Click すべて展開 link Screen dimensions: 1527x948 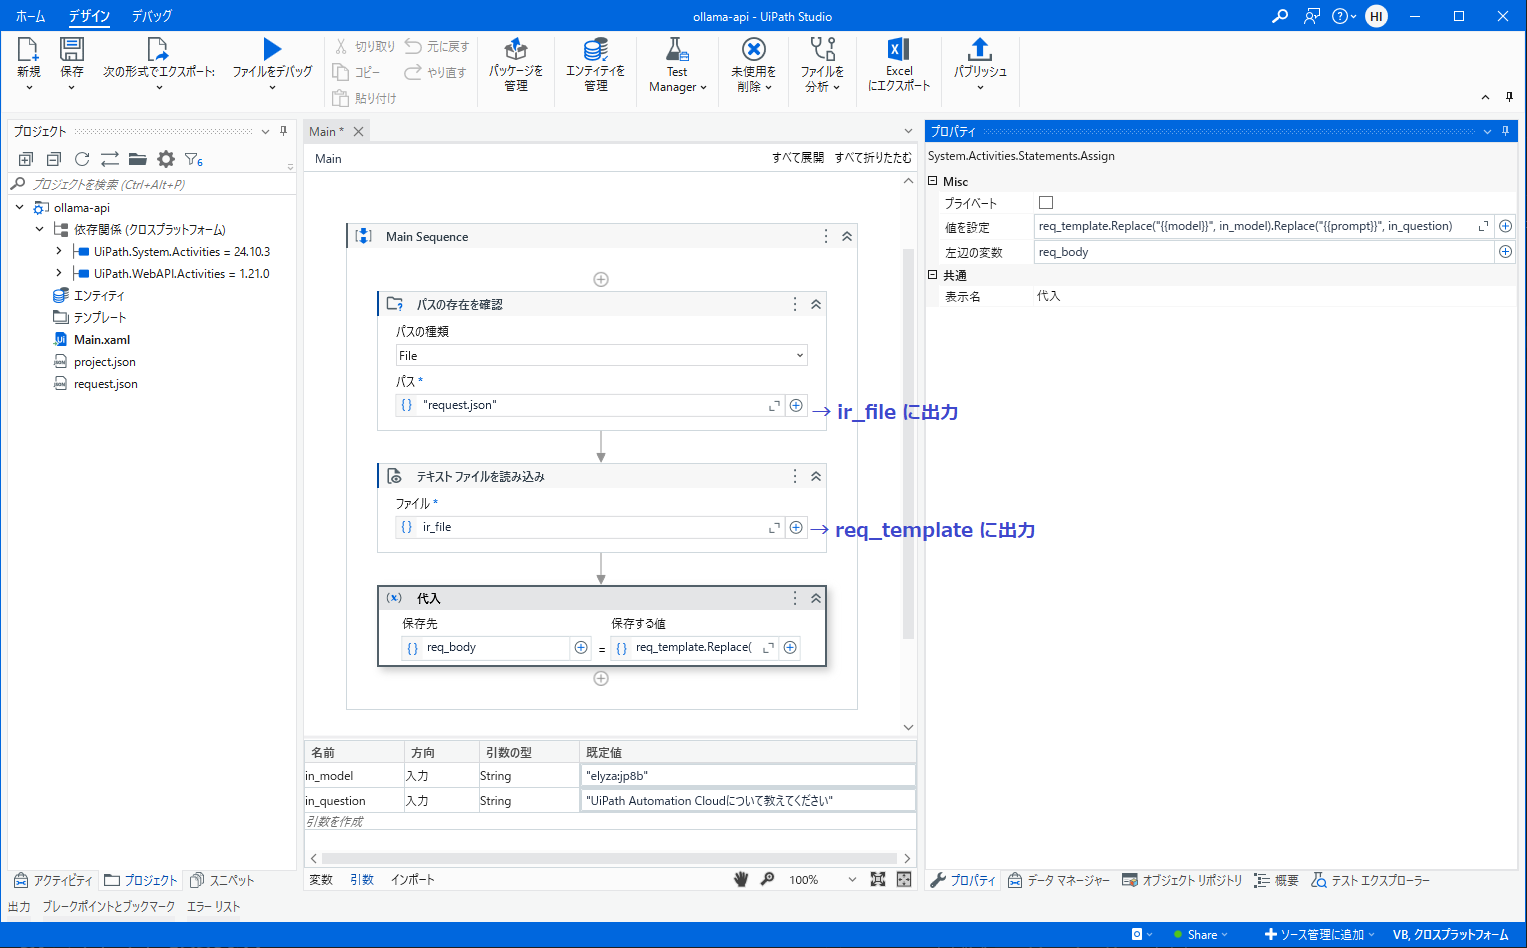tap(797, 158)
